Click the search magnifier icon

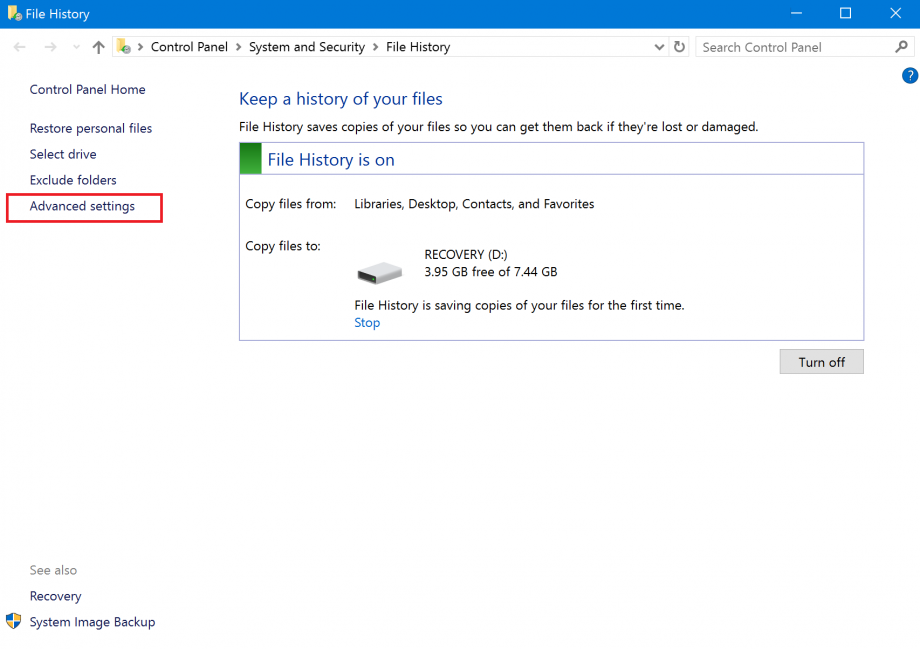[901, 47]
